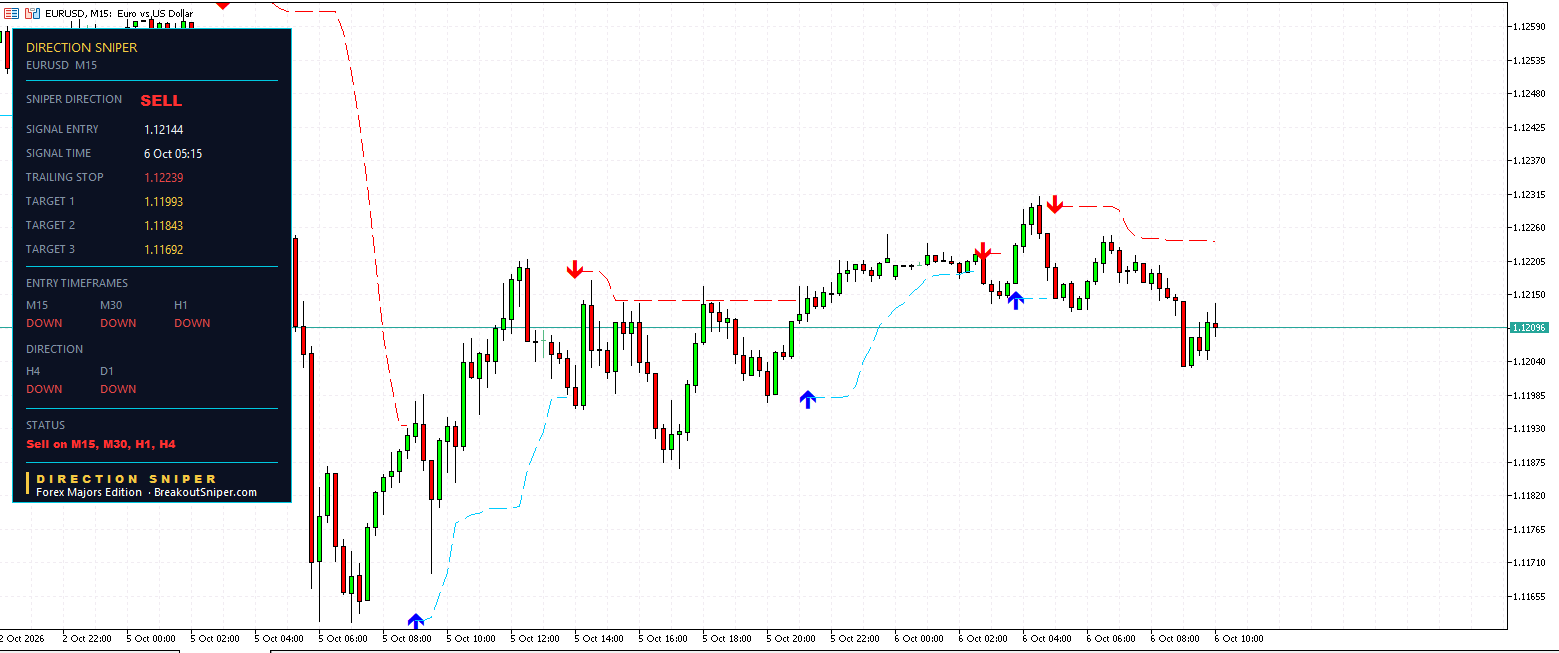The width and height of the screenshot is (1559, 653).
Task: Click the 'DOWN' reading under M15
Action: tap(44, 323)
